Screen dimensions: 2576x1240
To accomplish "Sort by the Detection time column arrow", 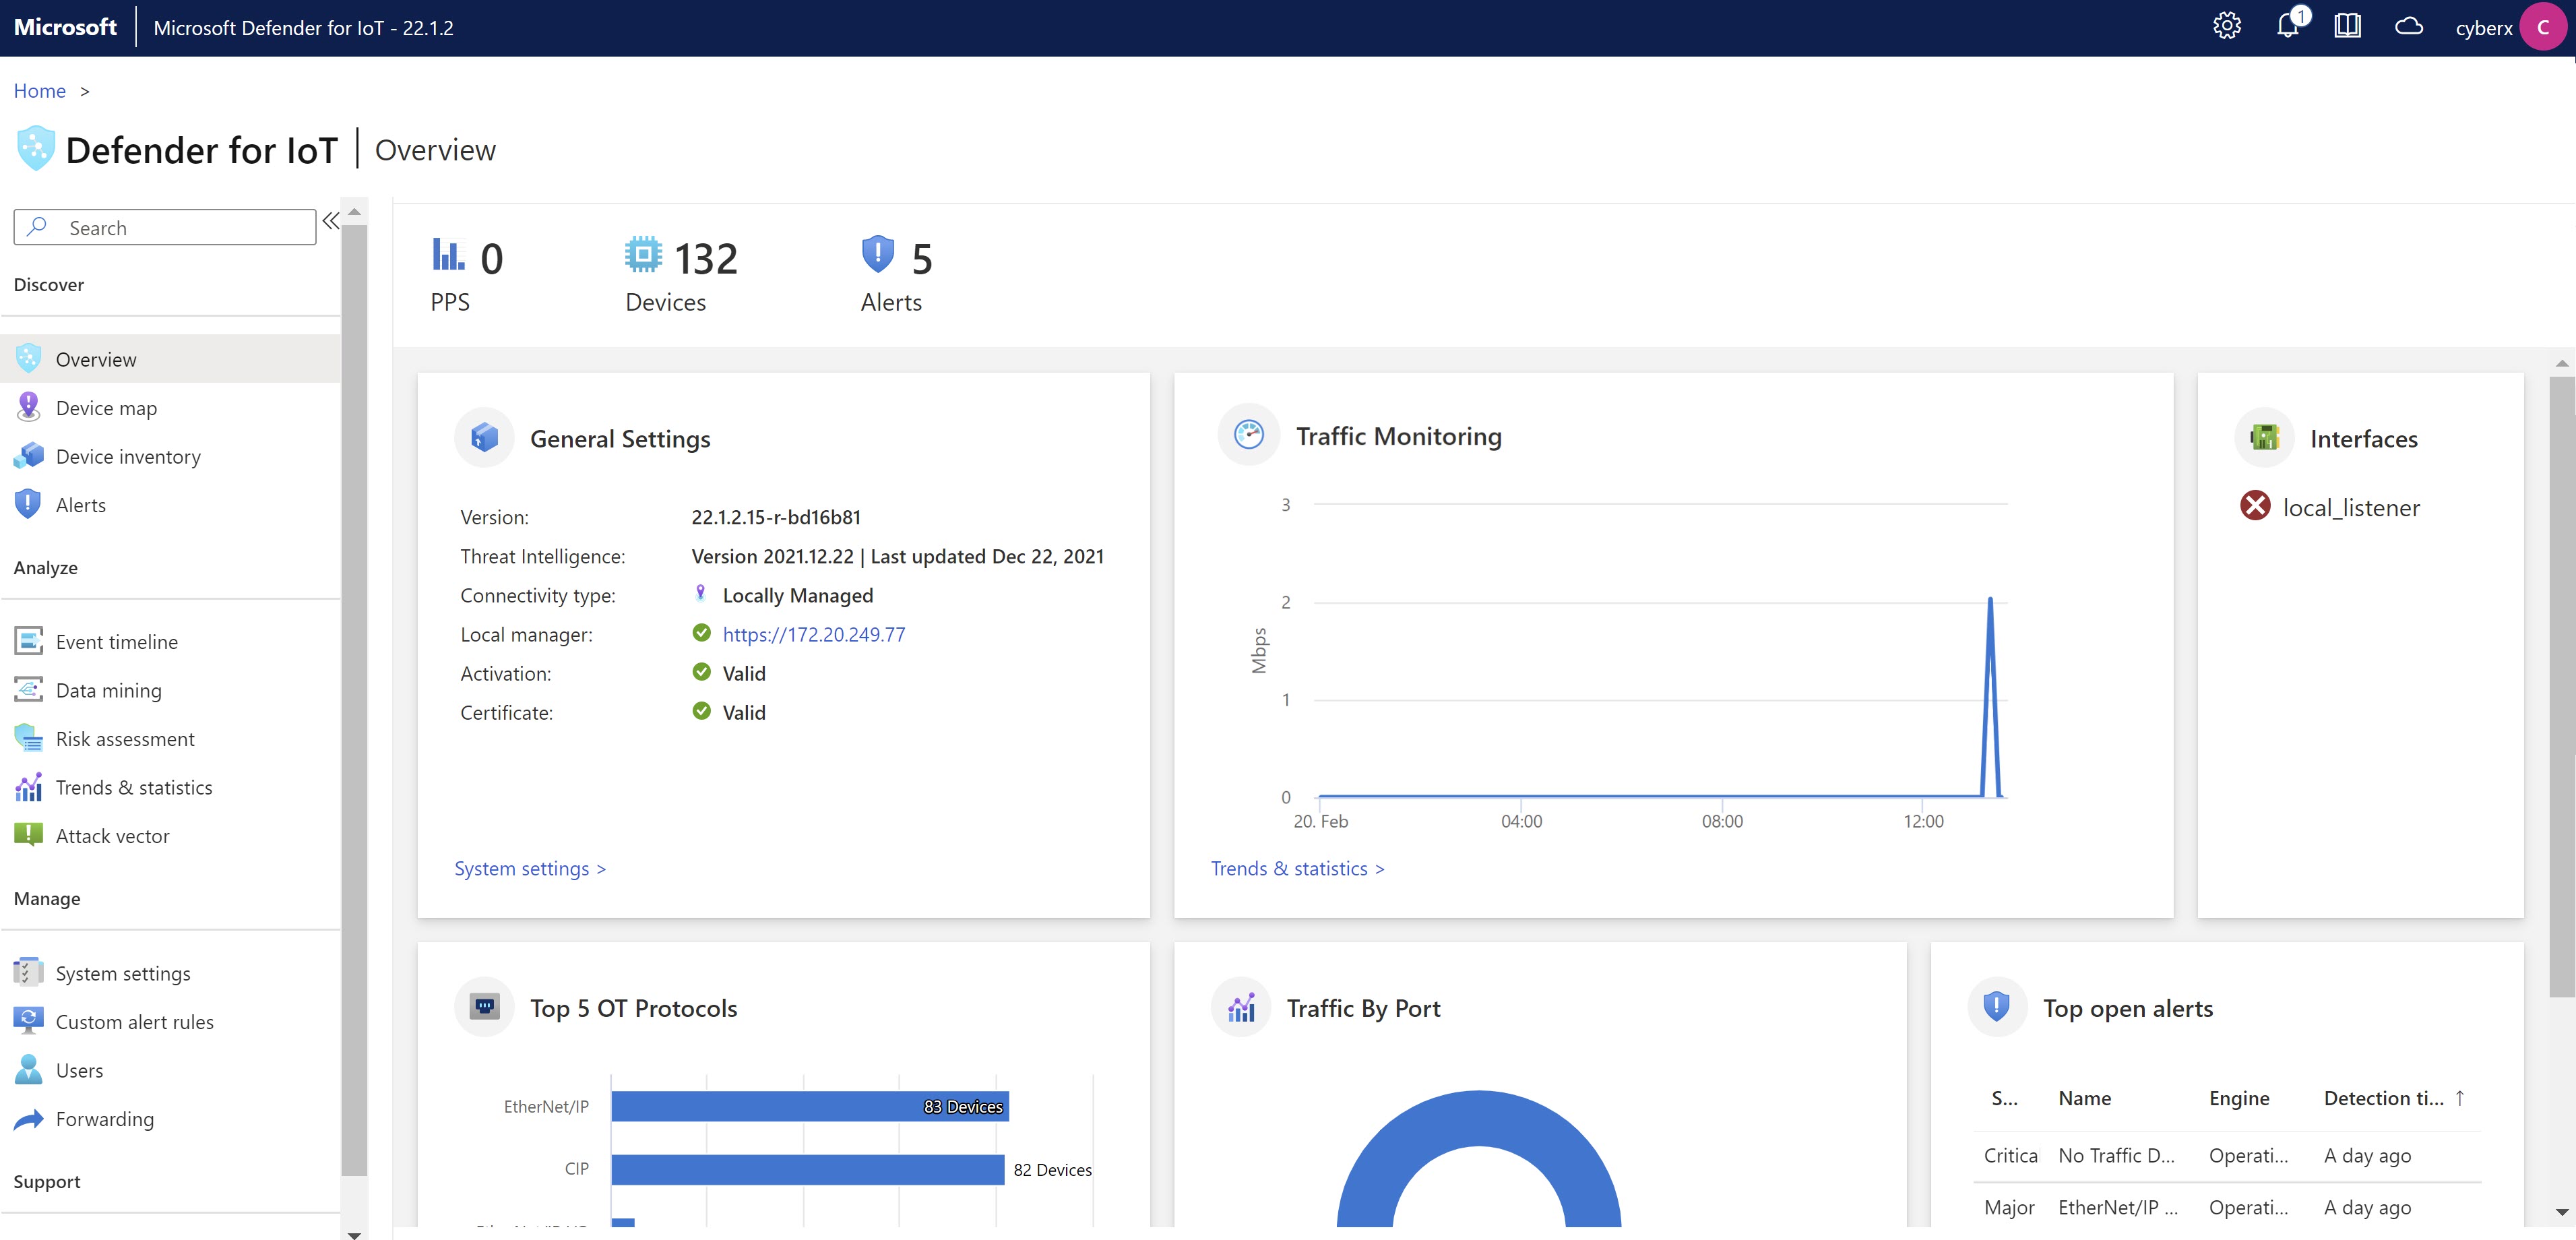I will [x=2459, y=1098].
